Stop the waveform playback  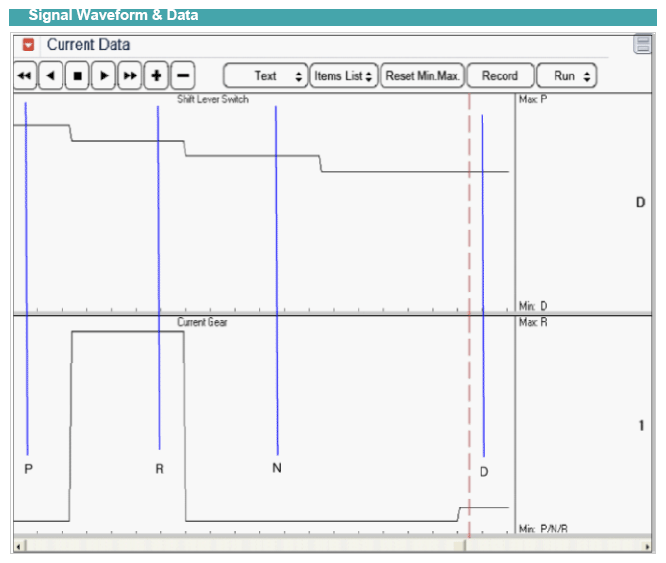click(77, 76)
